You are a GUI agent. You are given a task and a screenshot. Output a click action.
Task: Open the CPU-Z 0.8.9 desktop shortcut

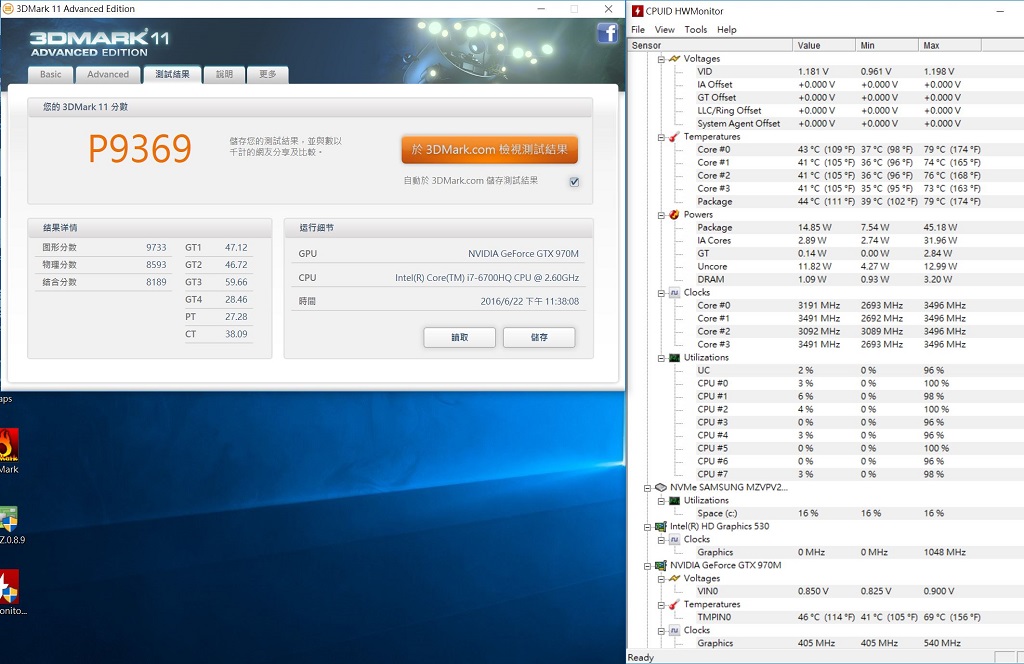pyautogui.click(x=8, y=519)
